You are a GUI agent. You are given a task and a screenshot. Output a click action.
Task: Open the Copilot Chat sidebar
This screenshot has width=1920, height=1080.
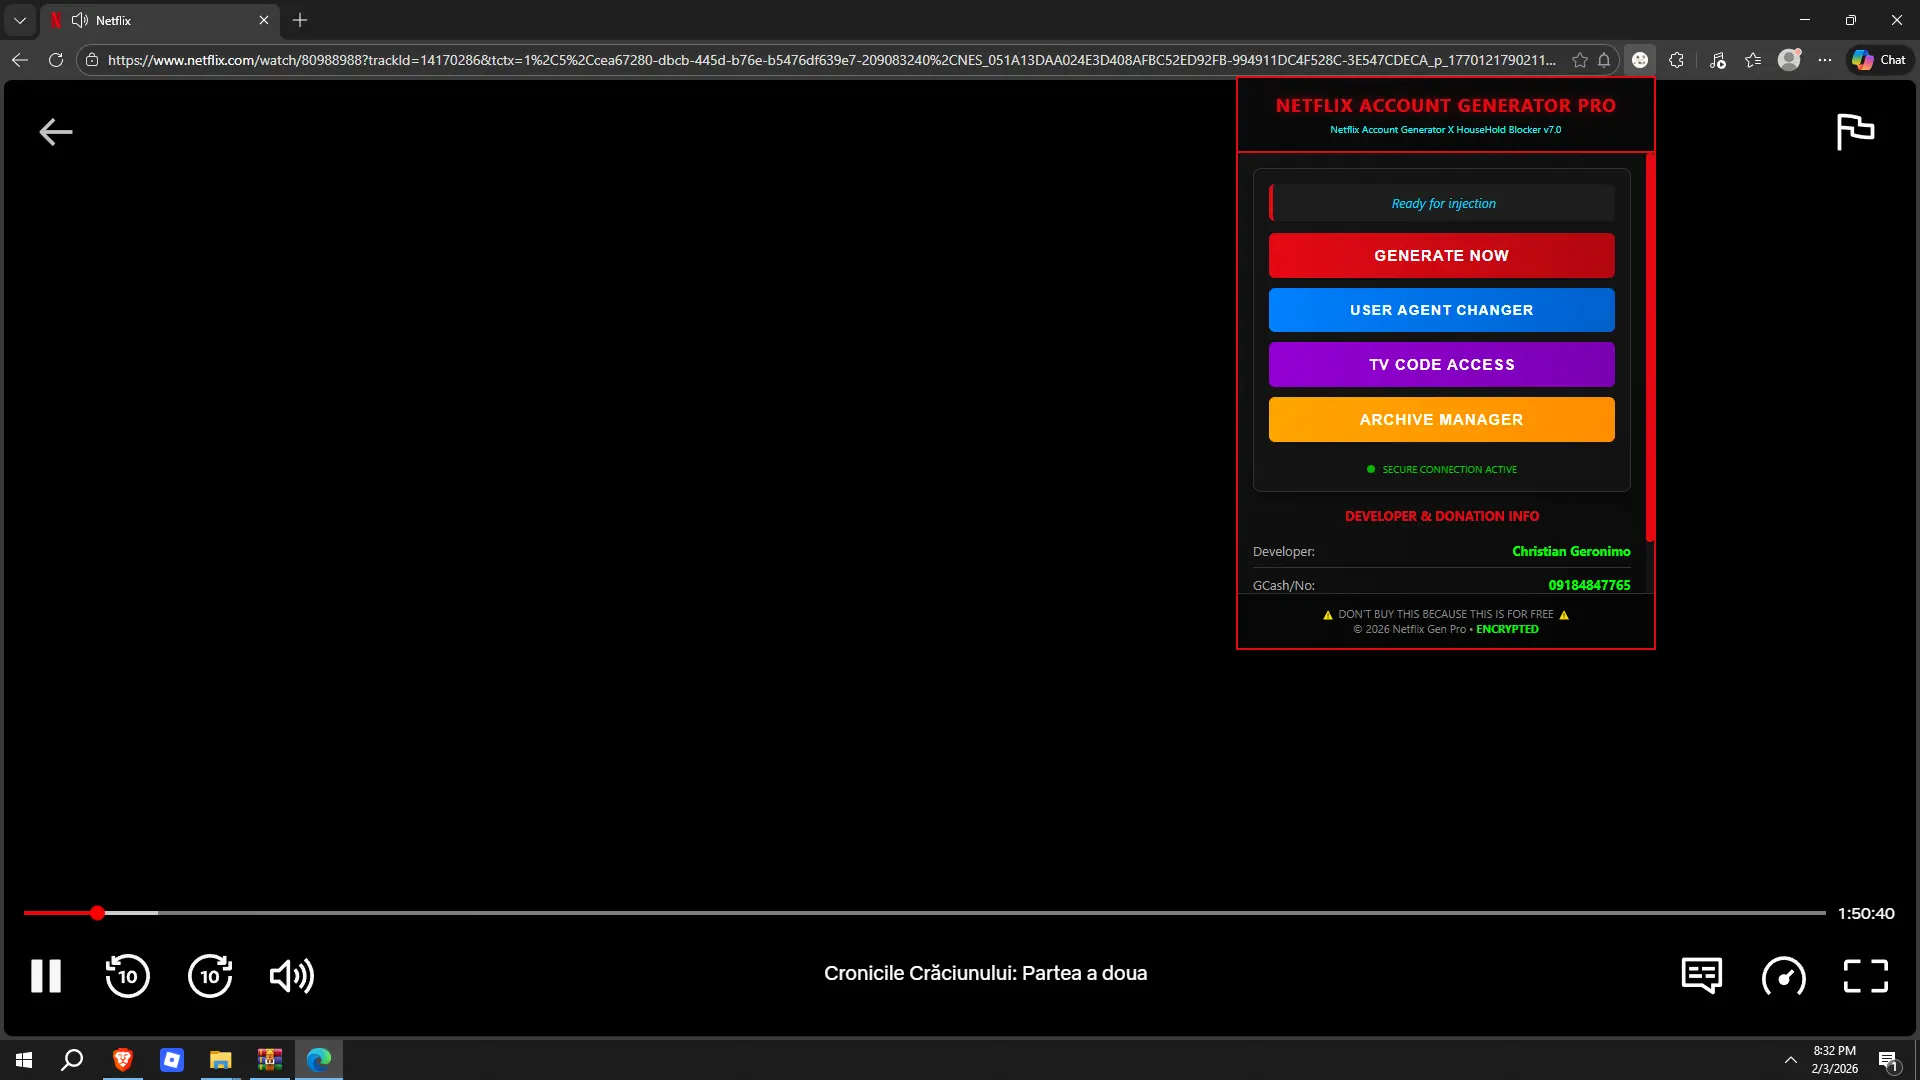pyautogui.click(x=1879, y=60)
